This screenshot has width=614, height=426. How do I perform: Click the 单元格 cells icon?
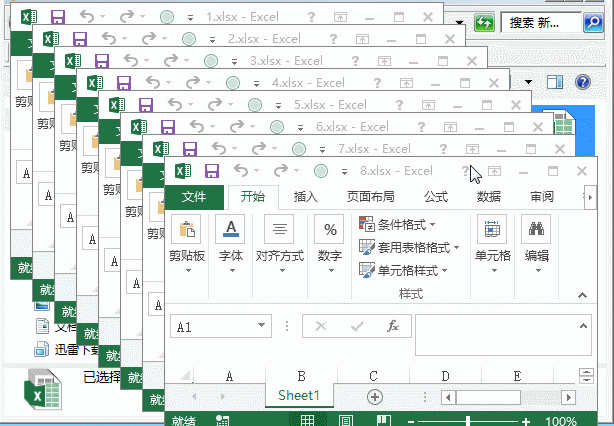(492, 229)
